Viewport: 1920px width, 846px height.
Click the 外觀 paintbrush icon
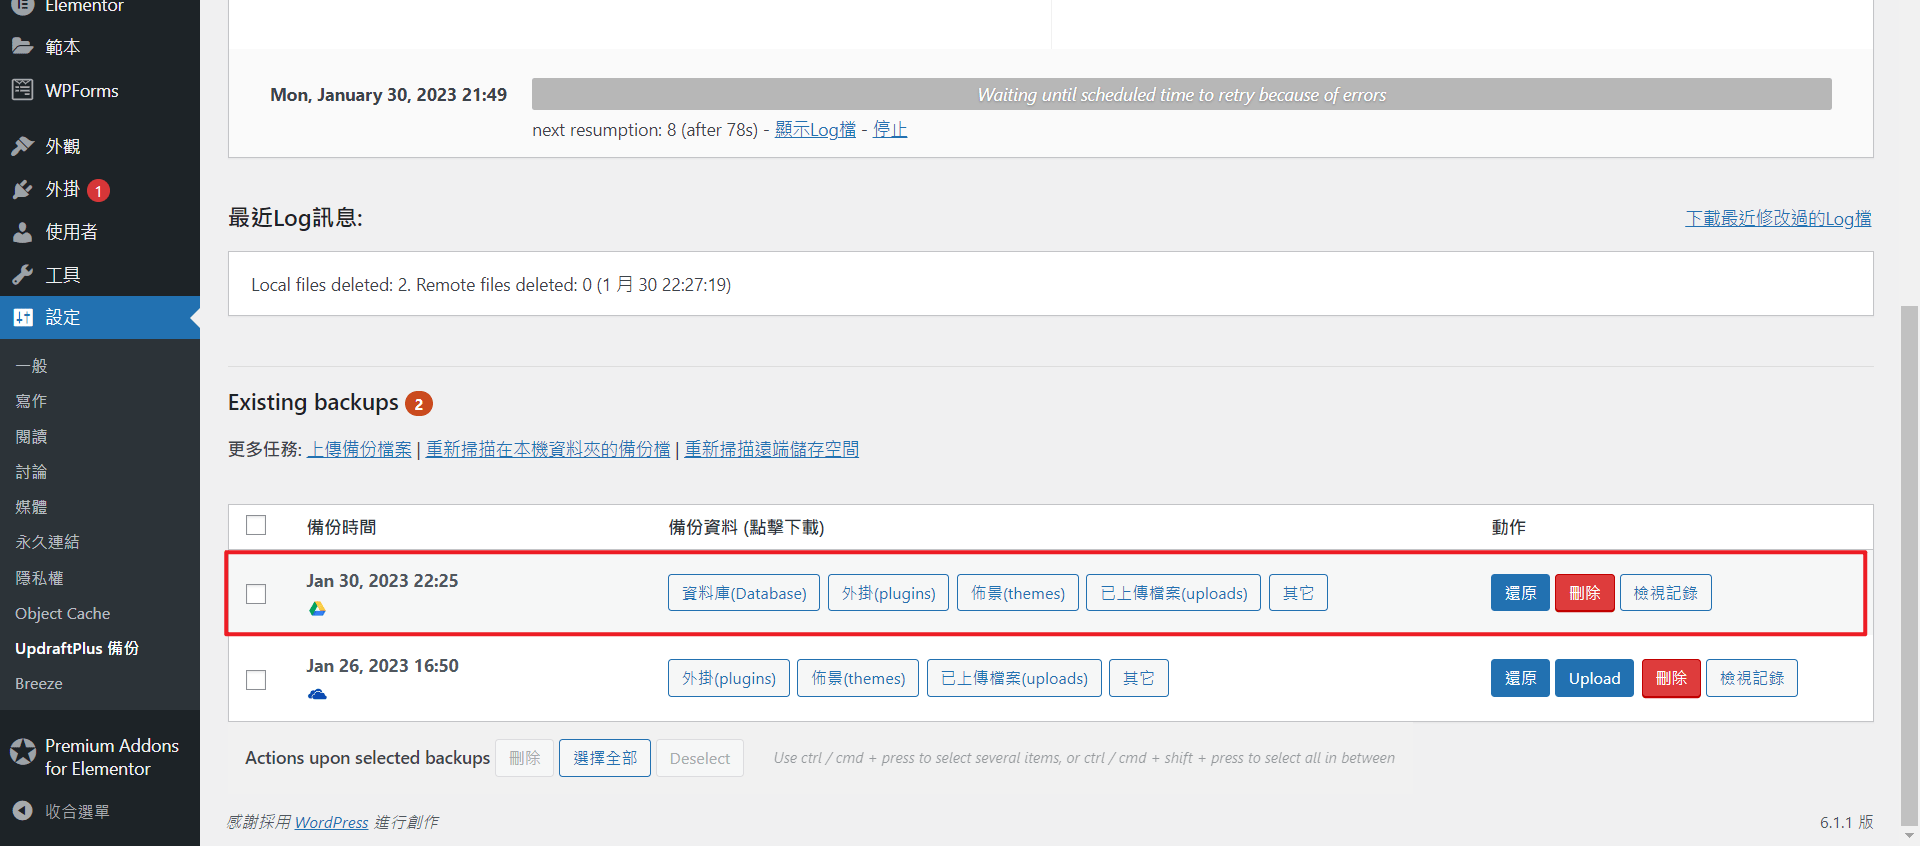click(22, 146)
